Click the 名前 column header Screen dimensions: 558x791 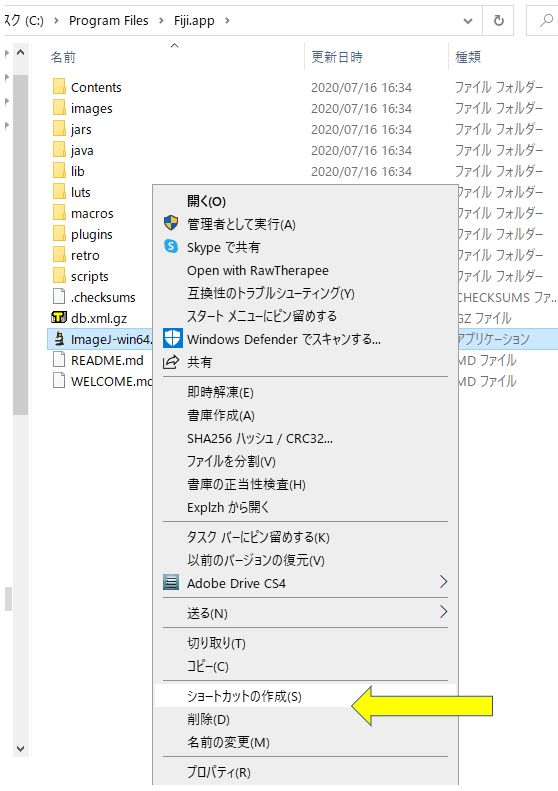(x=63, y=57)
